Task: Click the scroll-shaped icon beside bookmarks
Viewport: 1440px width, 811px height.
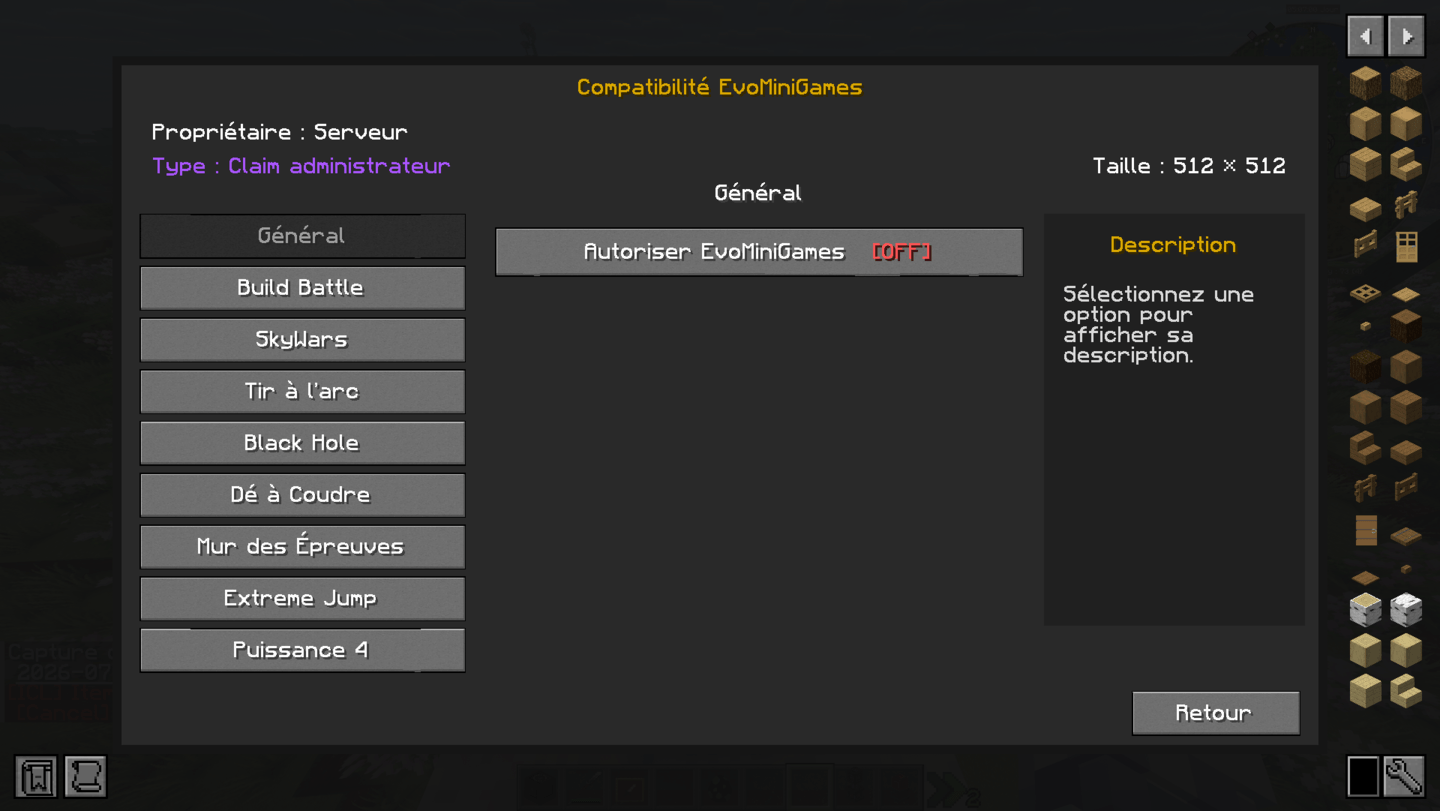Action: tap(86, 777)
